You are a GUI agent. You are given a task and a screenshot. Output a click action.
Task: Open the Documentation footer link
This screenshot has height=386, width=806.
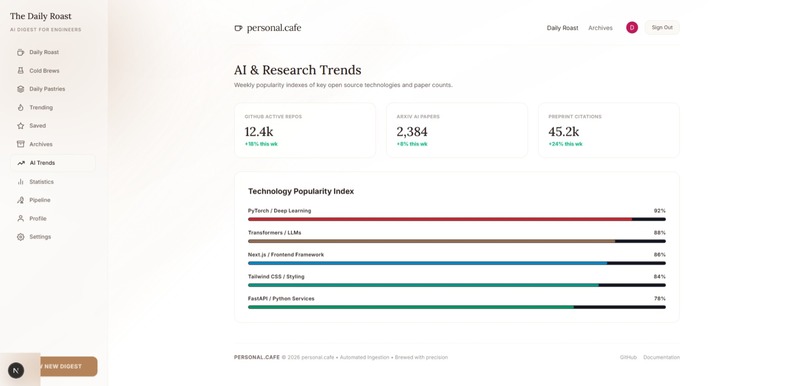coord(662,357)
